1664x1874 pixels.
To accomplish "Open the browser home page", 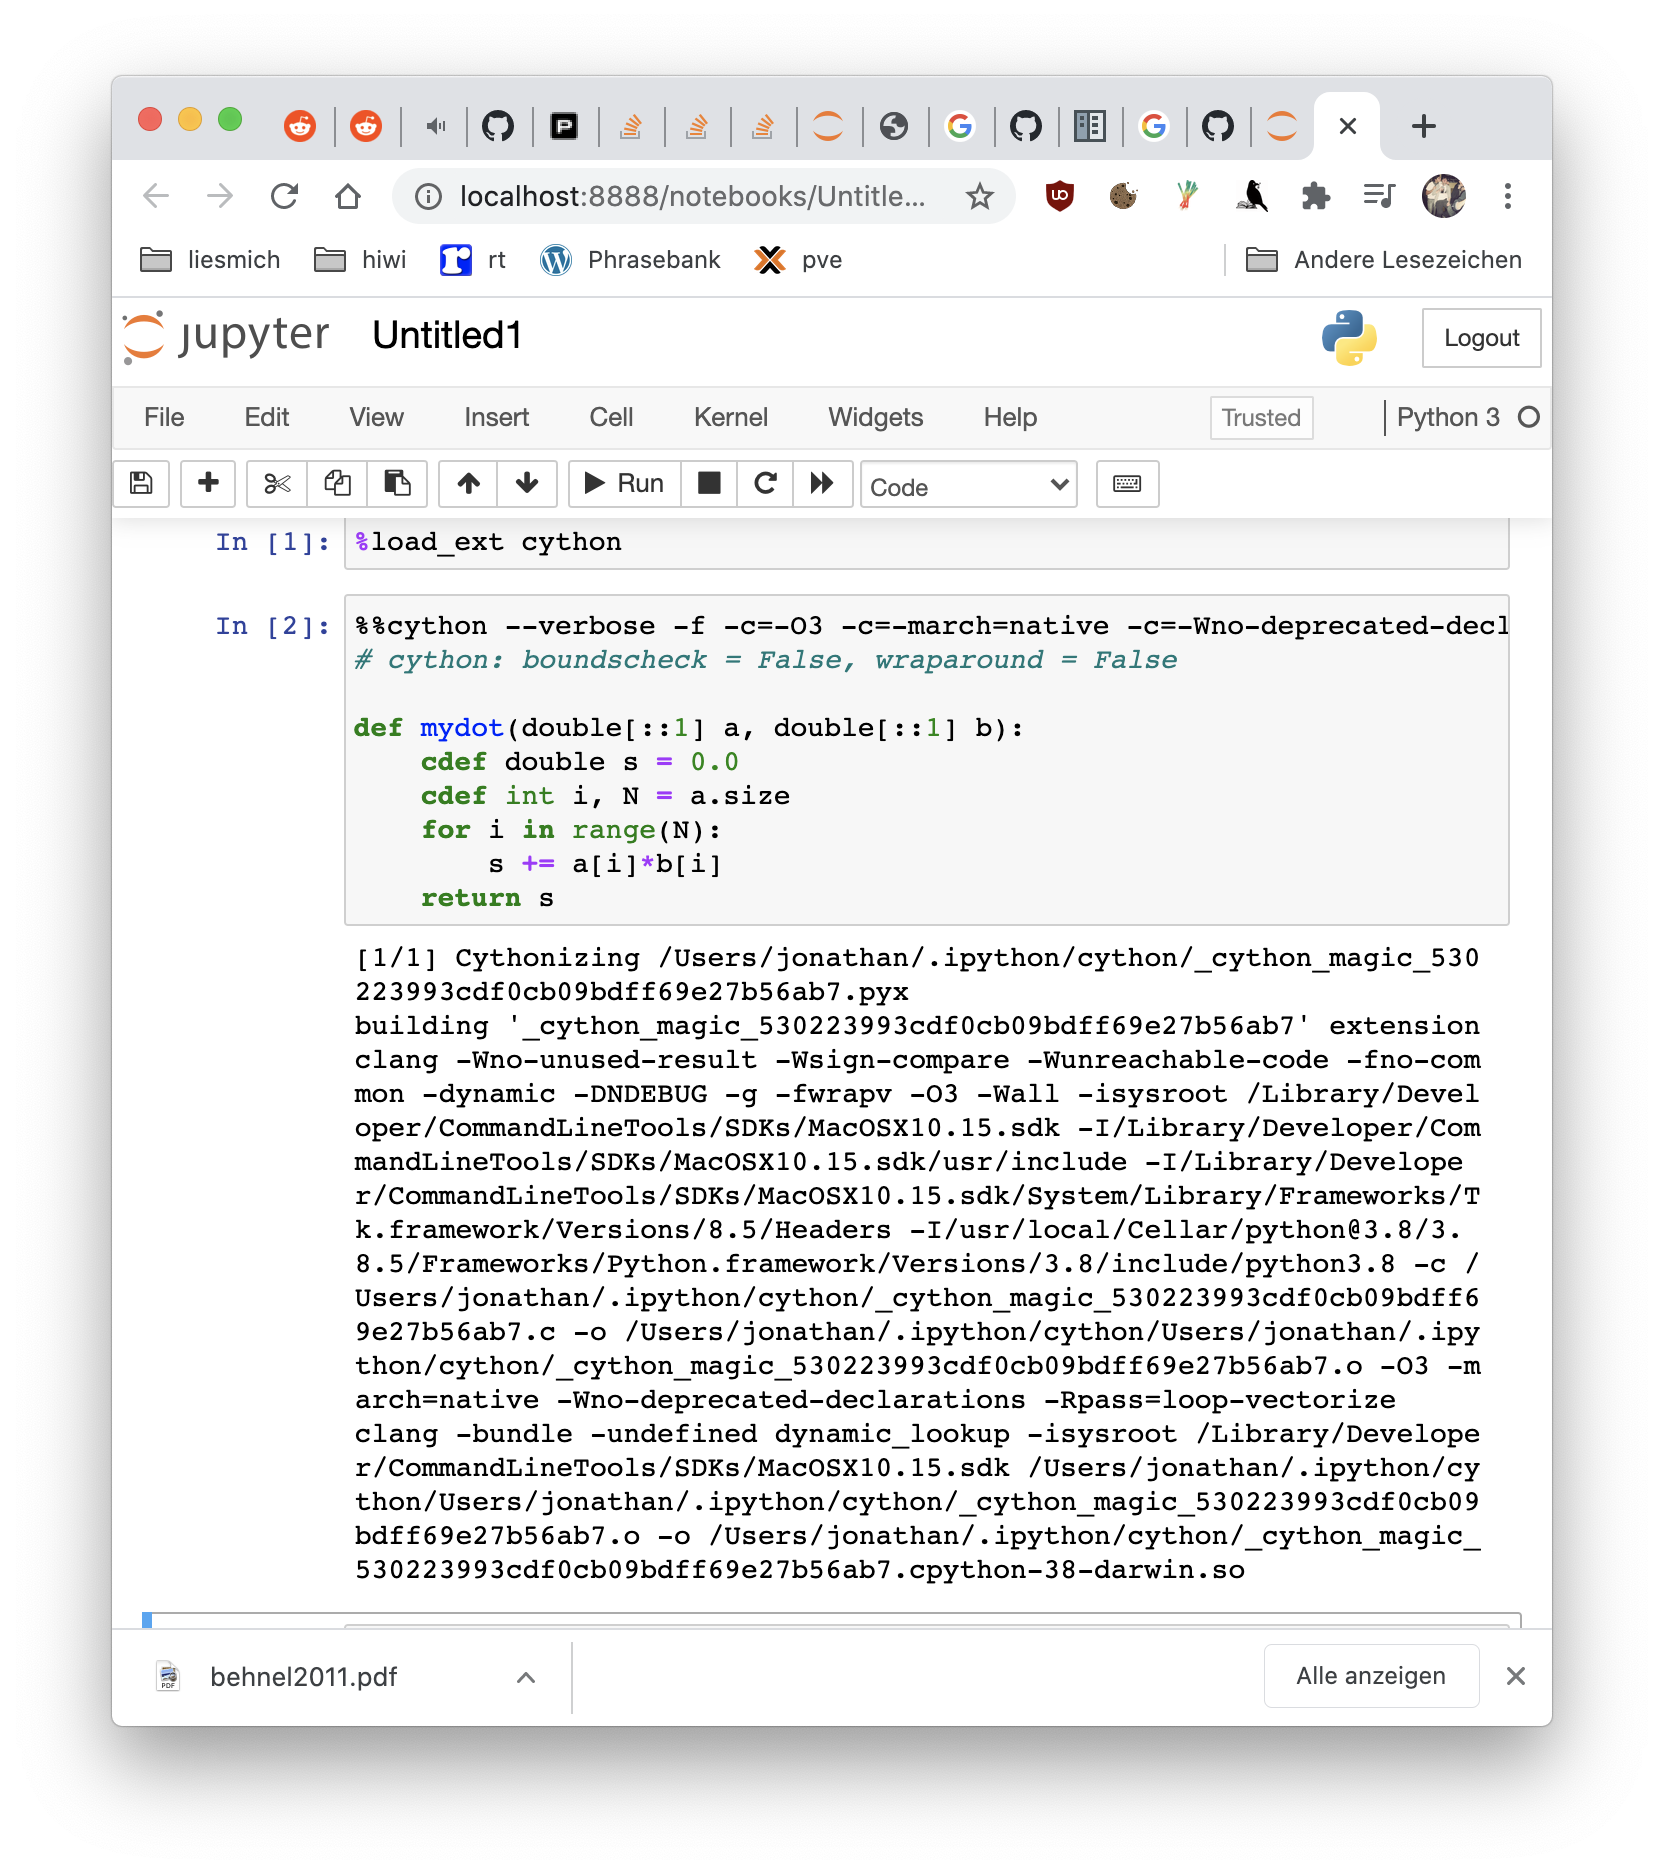I will 348,196.
